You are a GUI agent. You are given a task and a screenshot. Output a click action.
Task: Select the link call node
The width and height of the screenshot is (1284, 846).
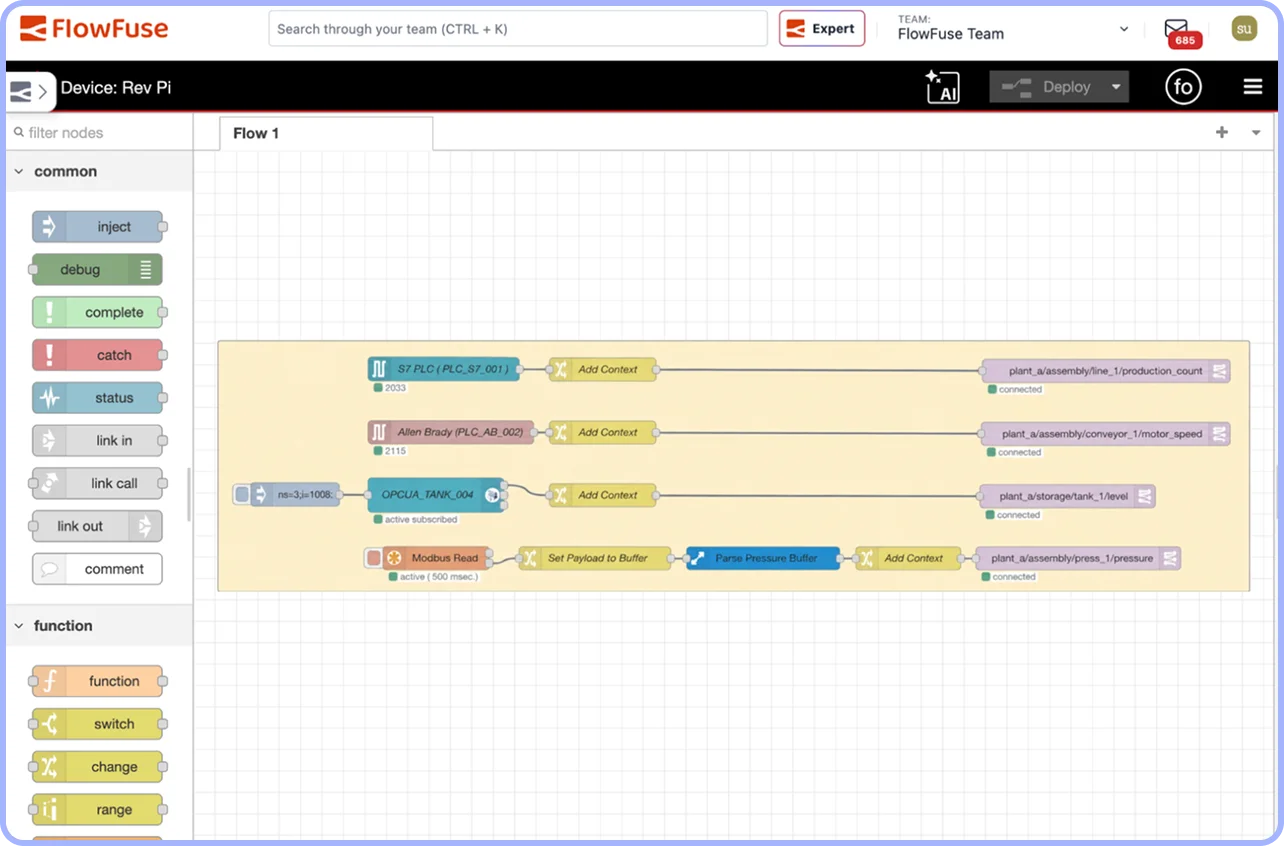97,484
